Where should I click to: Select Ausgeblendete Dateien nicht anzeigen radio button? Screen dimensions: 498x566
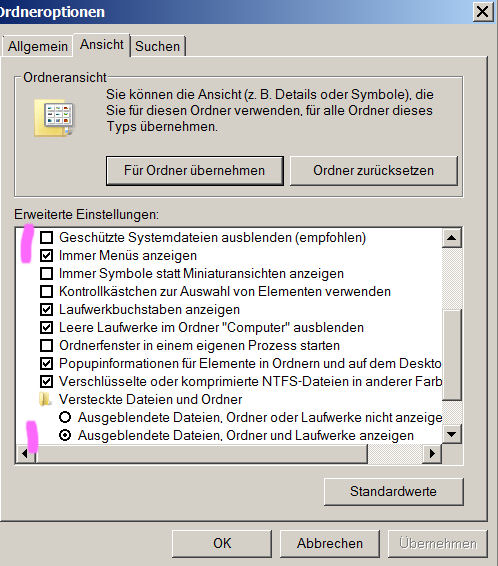65,417
